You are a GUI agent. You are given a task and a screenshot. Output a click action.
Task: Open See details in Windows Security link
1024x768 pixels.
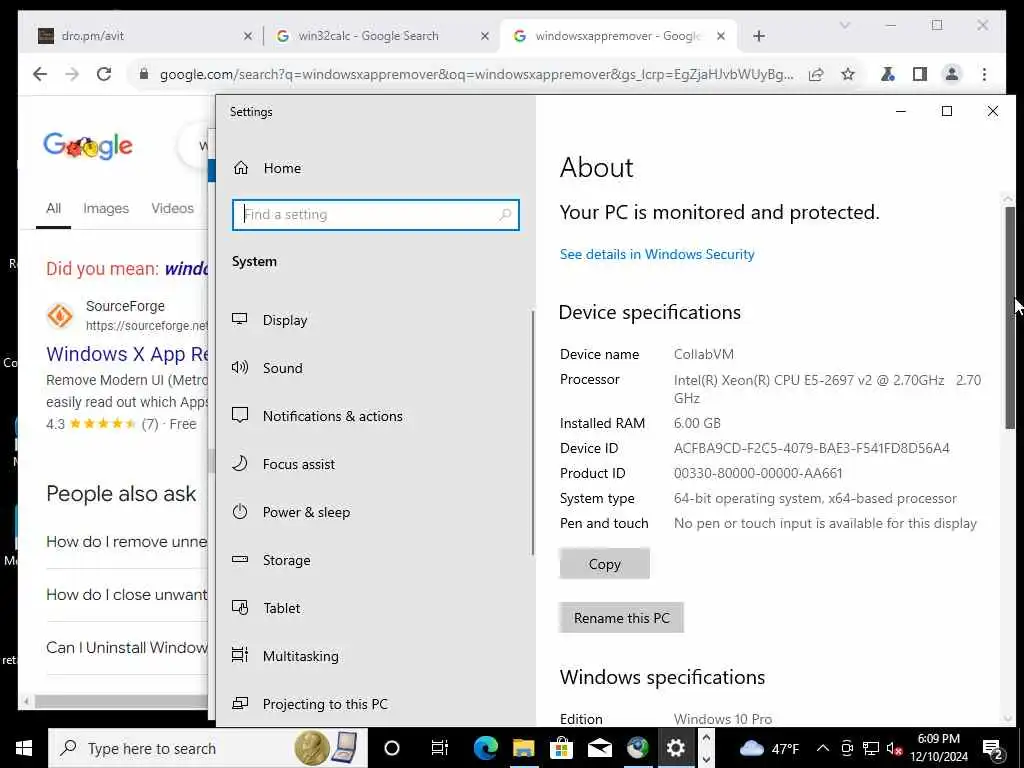click(x=657, y=254)
